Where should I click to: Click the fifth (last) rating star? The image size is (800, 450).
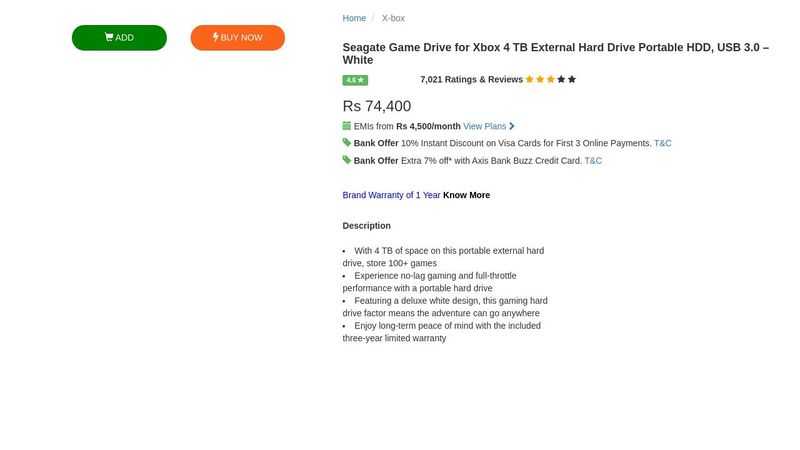pyautogui.click(x=572, y=79)
